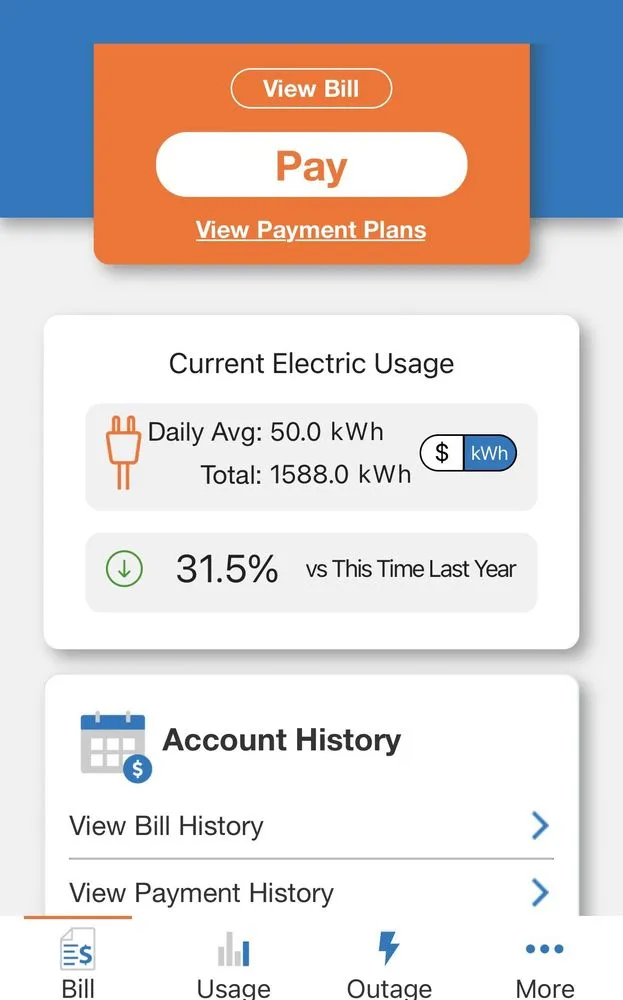Expand View Payment History chevron
This screenshot has width=623, height=1000.
coord(540,892)
